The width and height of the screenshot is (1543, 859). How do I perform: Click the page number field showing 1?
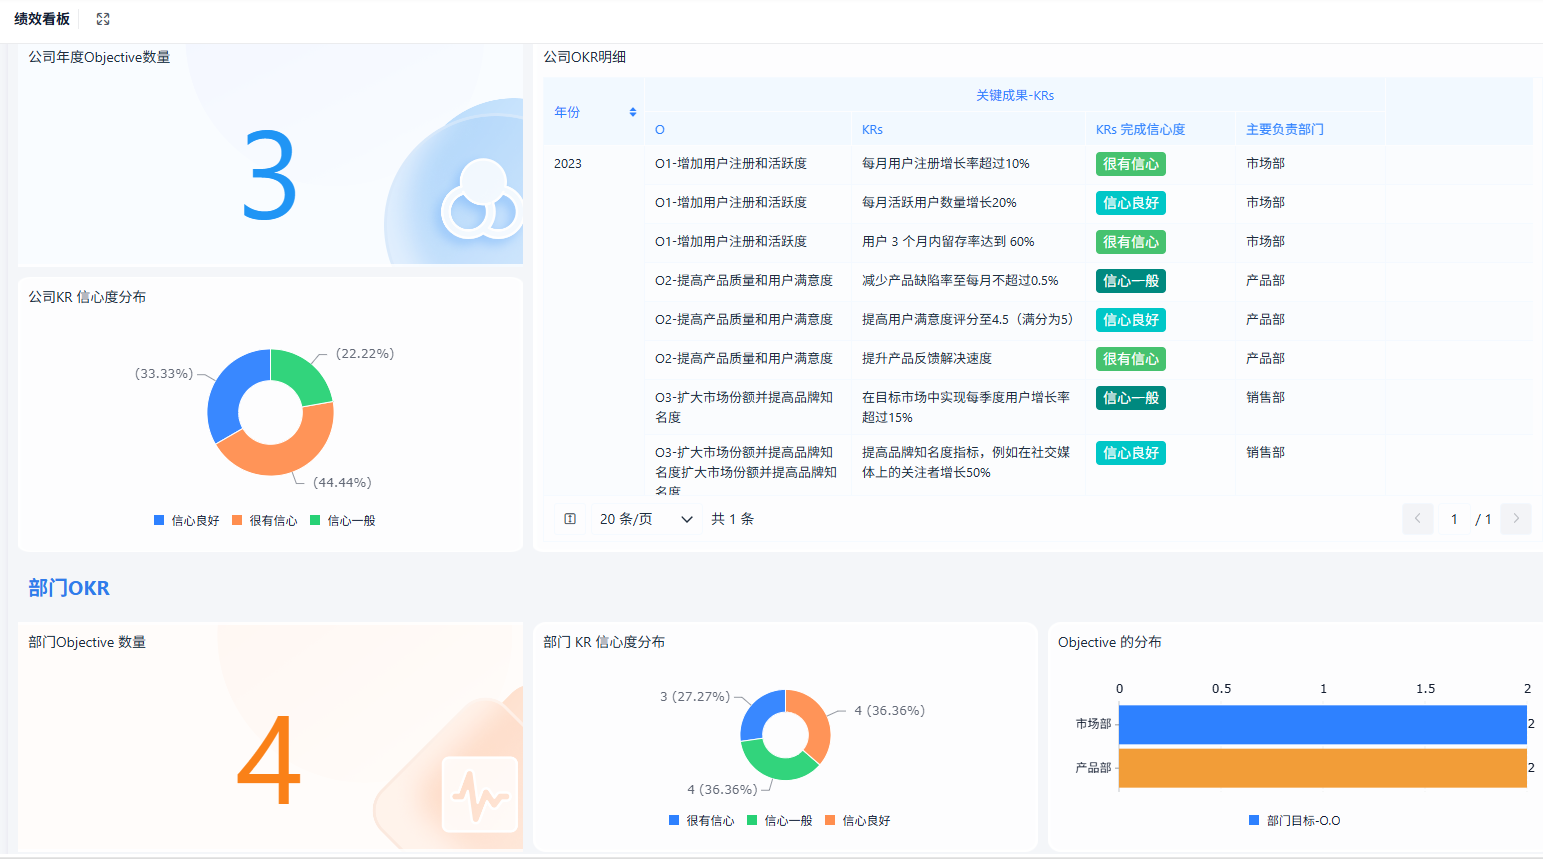point(1454,518)
